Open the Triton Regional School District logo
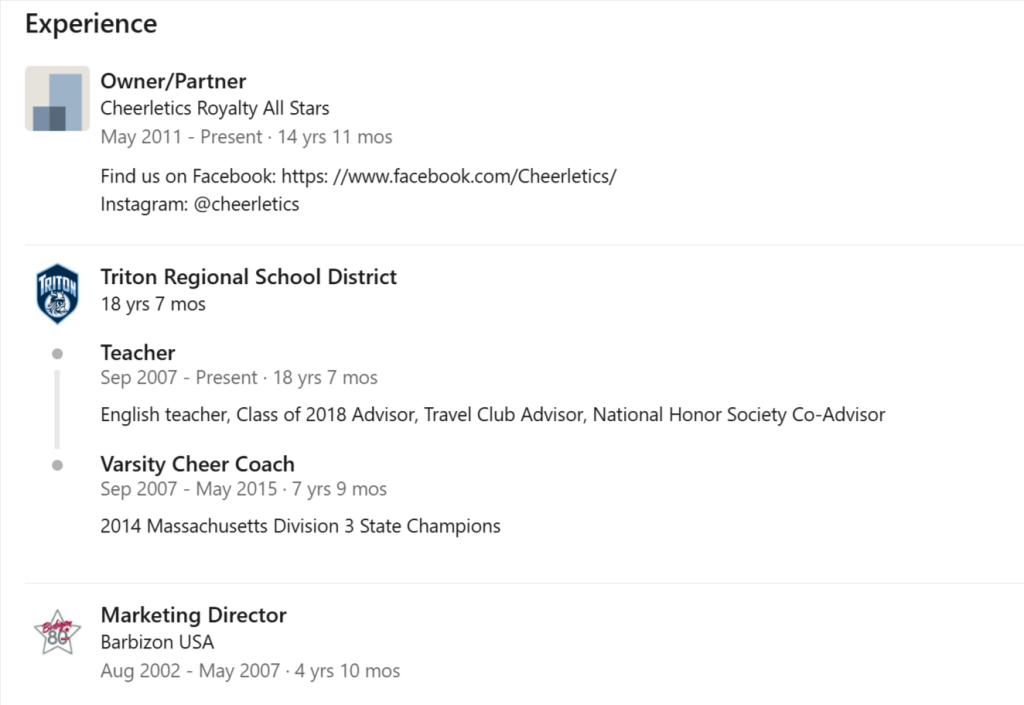Image resolution: width=1024 pixels, height=705 pixels. click(x=57, y=293)
